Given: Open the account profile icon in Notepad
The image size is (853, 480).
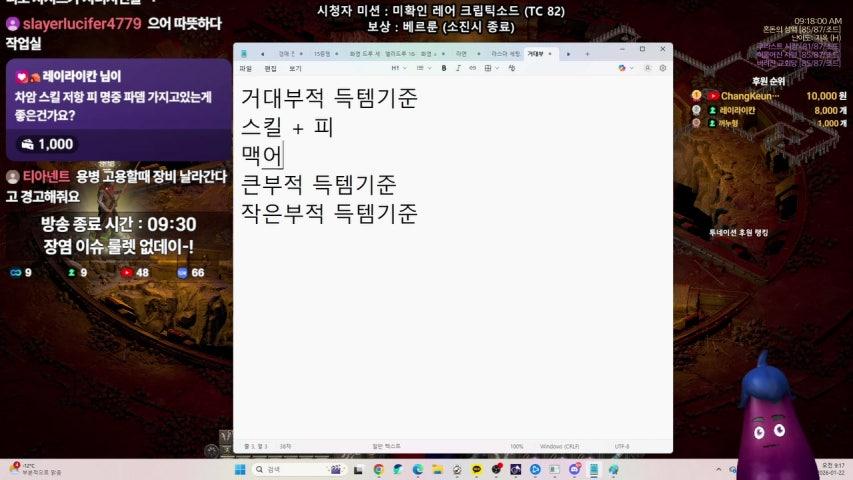Looking at the screenshot, I should pos(647,68).
